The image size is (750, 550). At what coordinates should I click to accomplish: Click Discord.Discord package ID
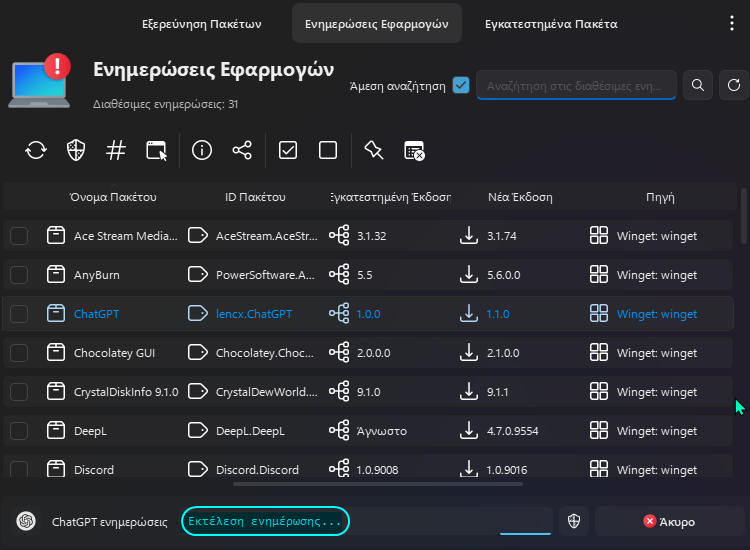(x=257, y=470)
